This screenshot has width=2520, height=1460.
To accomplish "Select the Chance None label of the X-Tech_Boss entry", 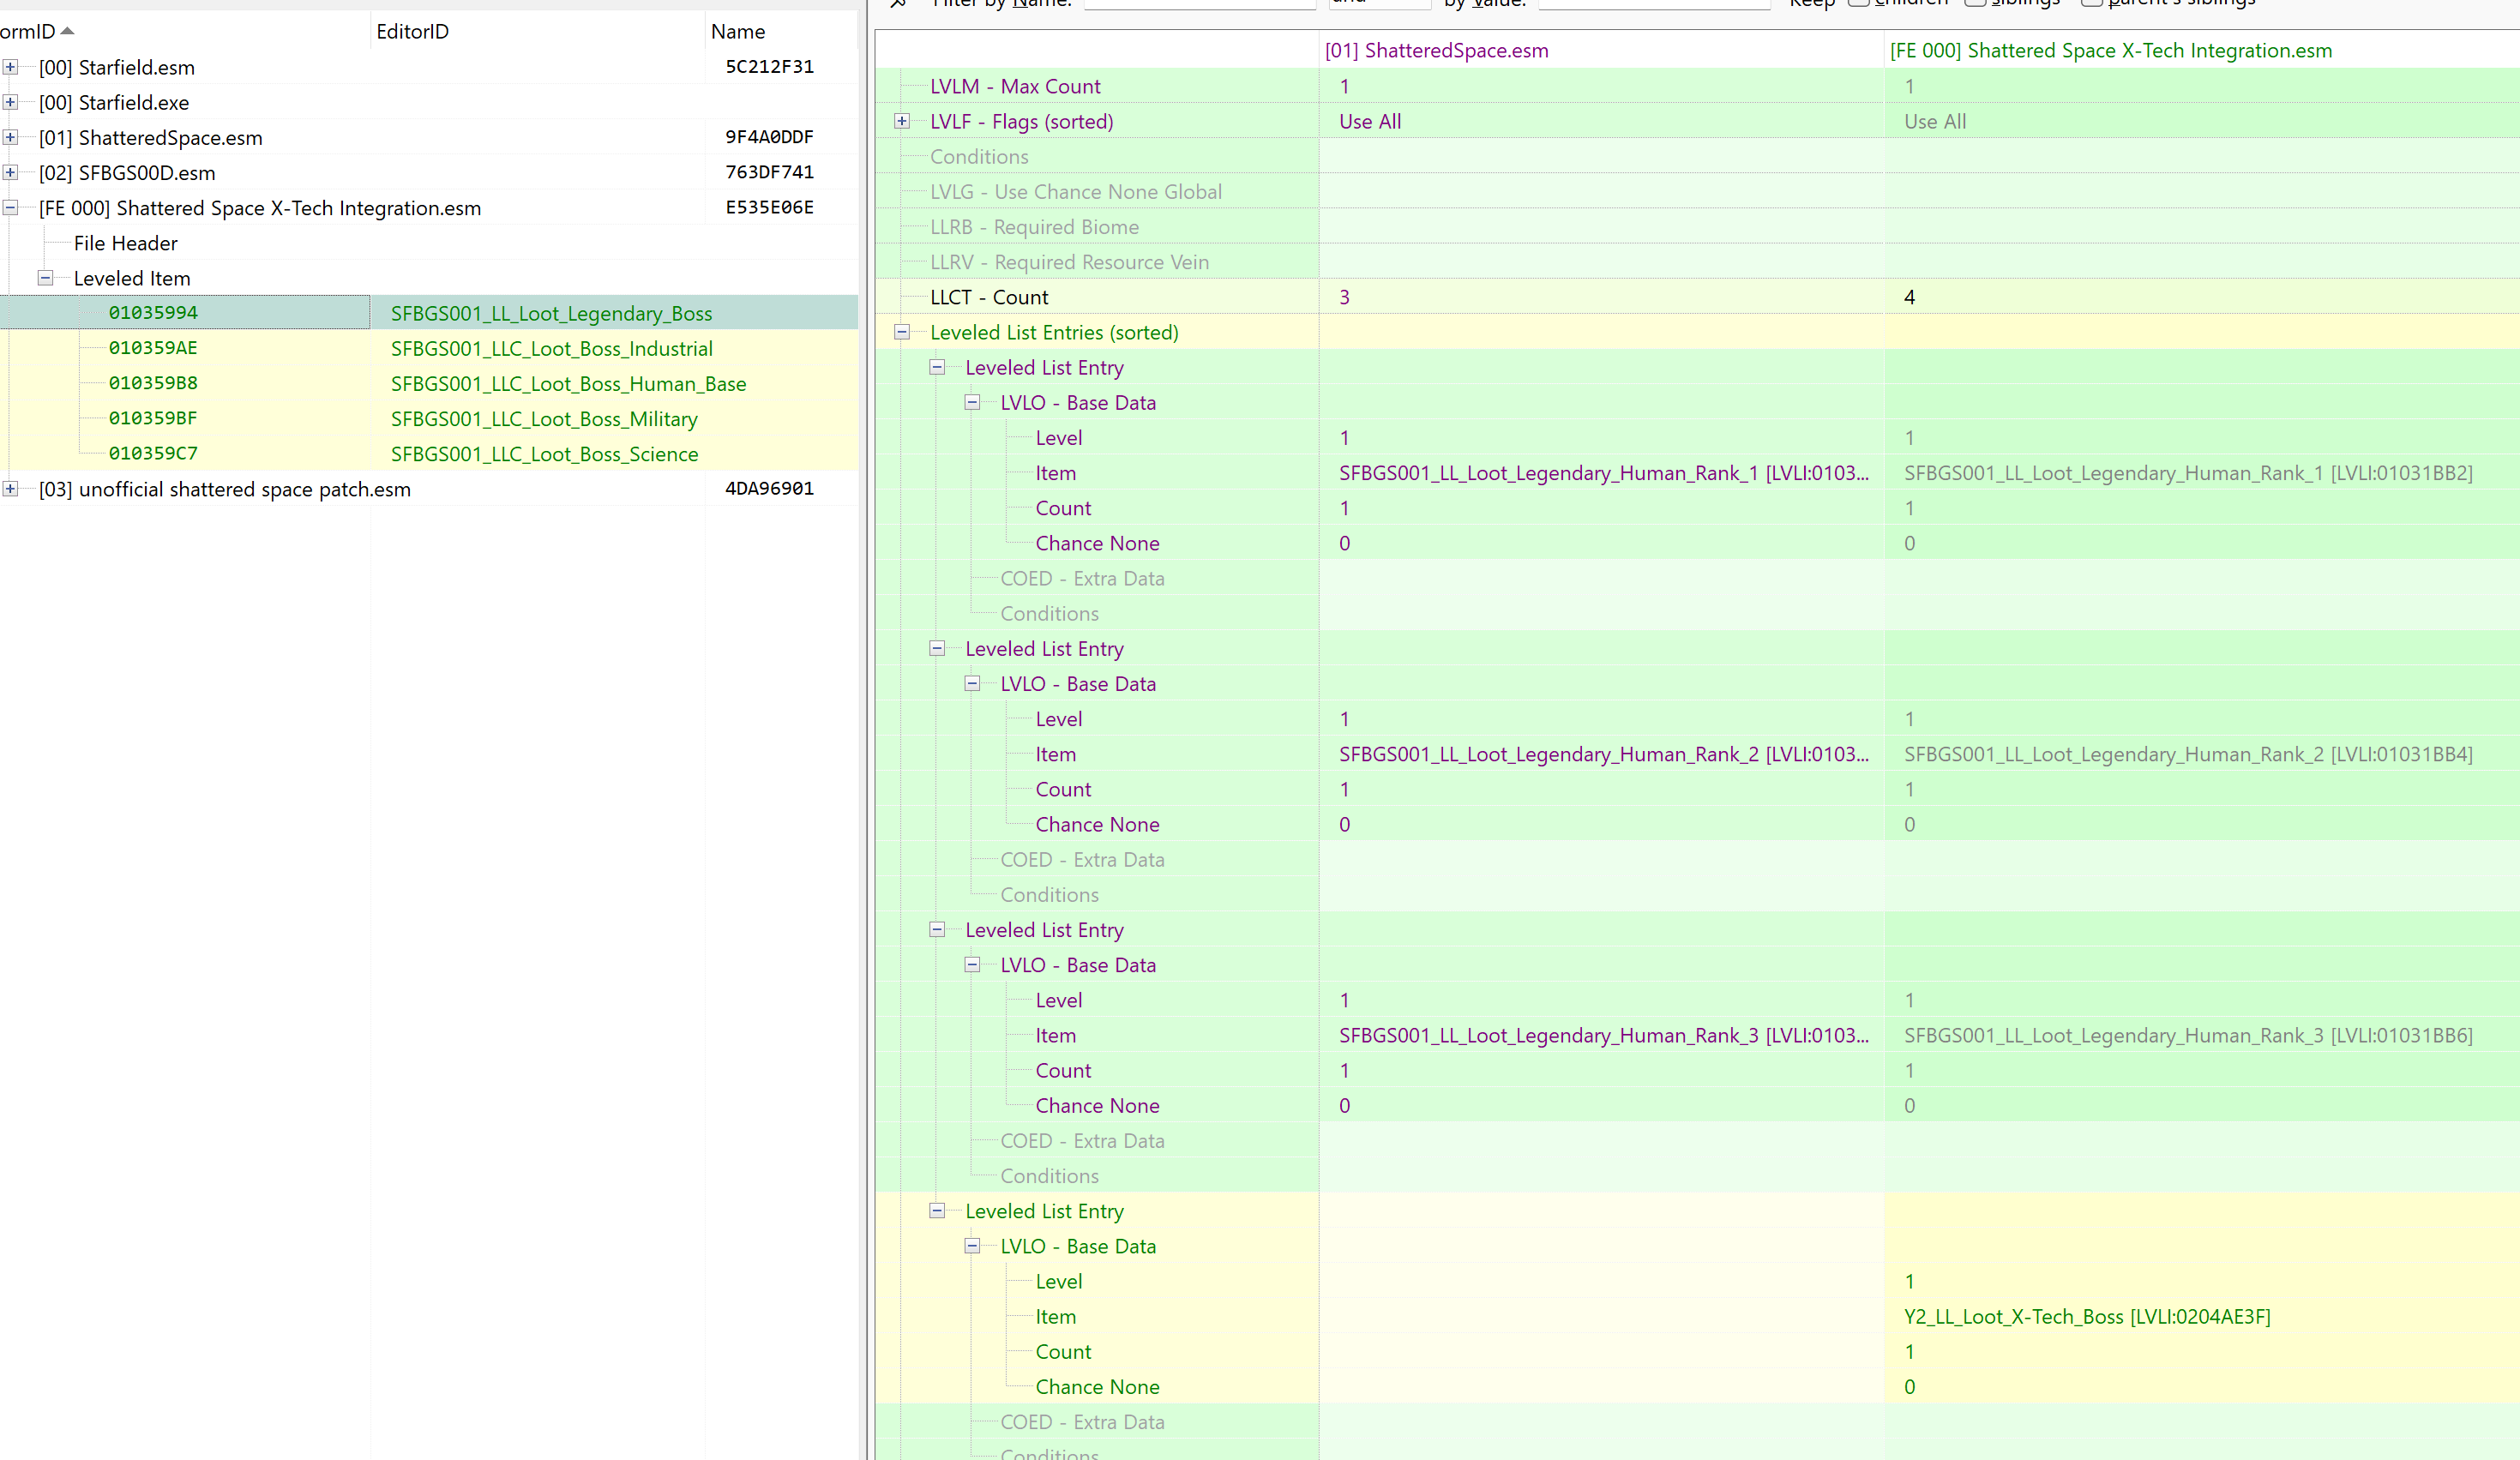I will tap(1097, 1387).
